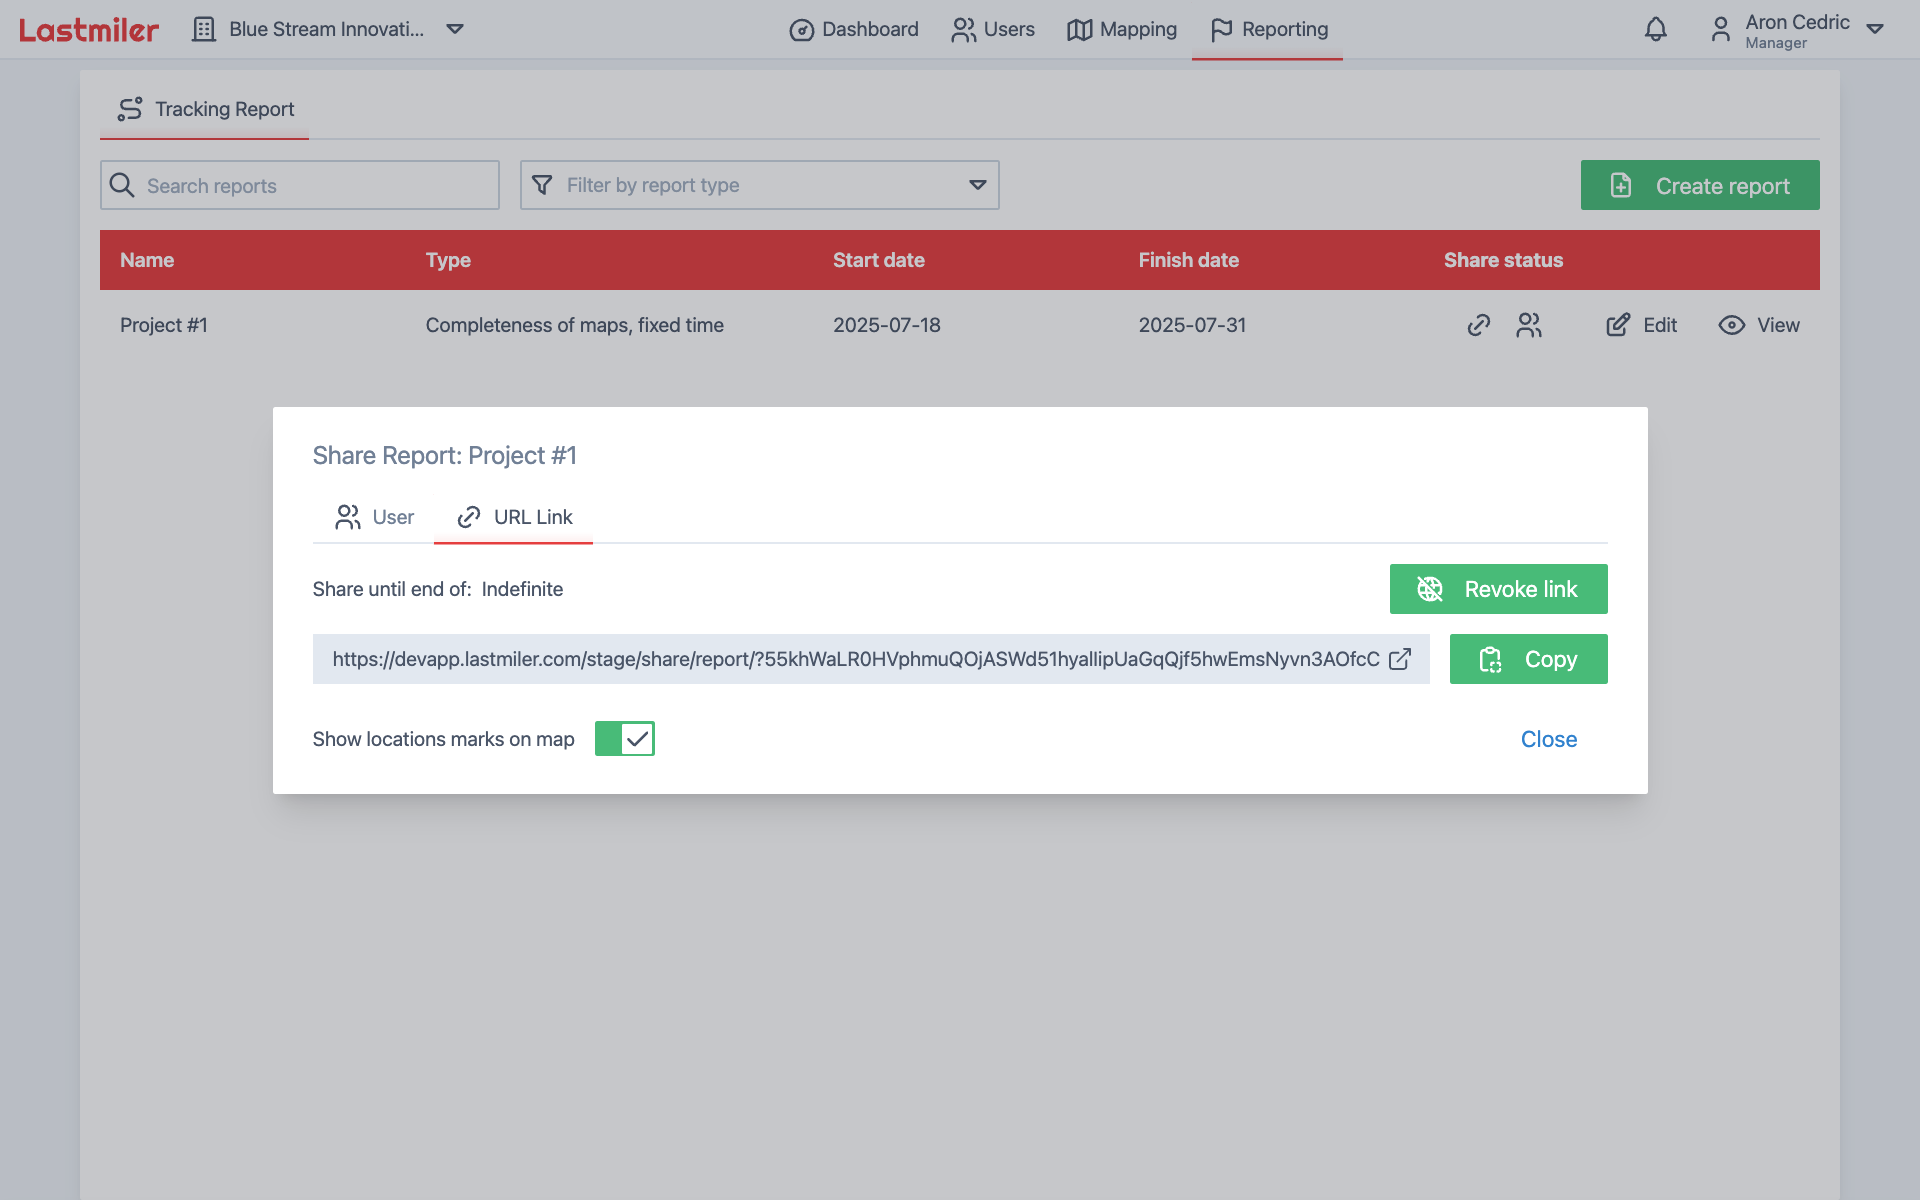
Task: Edit the Project #1 report
Action: coord(1641,325)
